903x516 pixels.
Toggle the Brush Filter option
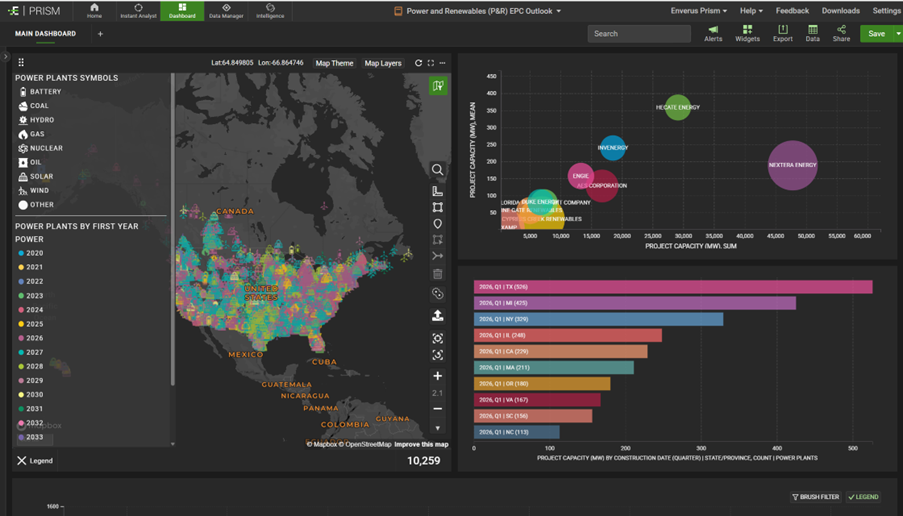[815, 497]
